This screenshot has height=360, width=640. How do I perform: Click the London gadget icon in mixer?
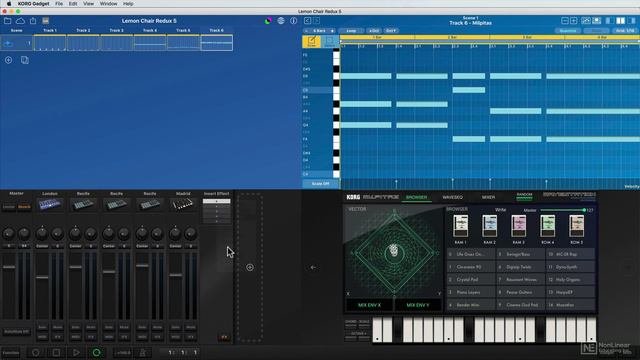click(x=50, y=204)
